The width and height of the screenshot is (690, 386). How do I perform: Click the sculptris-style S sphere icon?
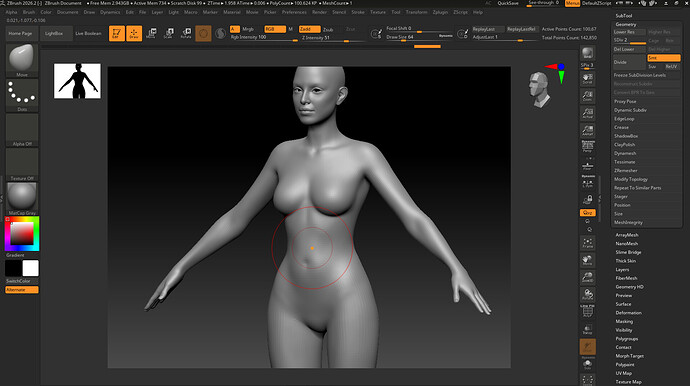point(220,33)
